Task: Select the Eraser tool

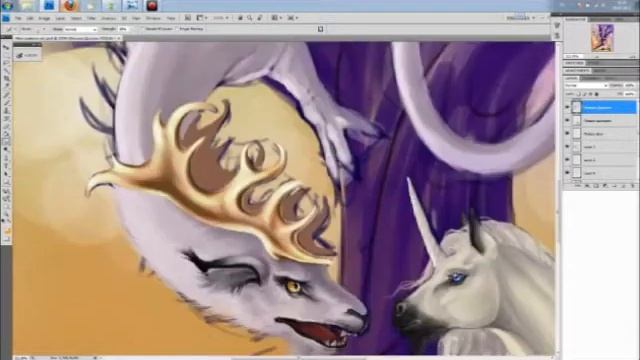Action: pos(7,127)
